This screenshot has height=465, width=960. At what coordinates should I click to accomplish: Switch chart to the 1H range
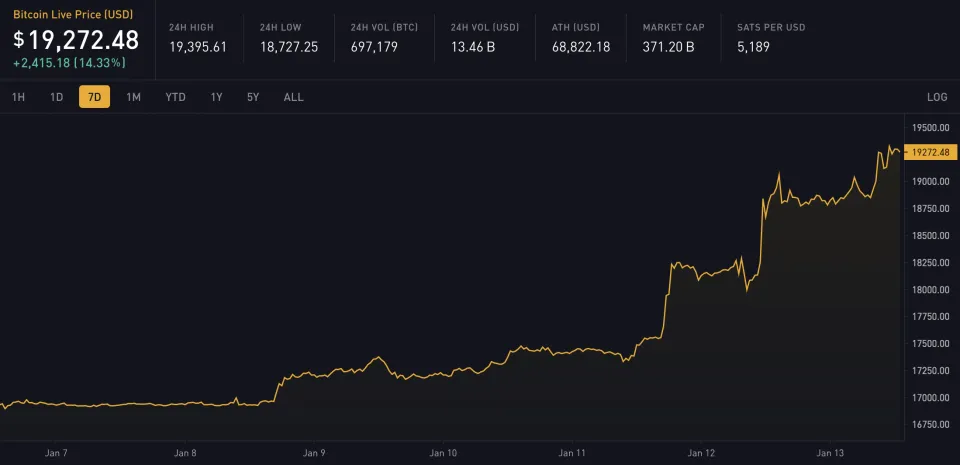coord(18,97)
